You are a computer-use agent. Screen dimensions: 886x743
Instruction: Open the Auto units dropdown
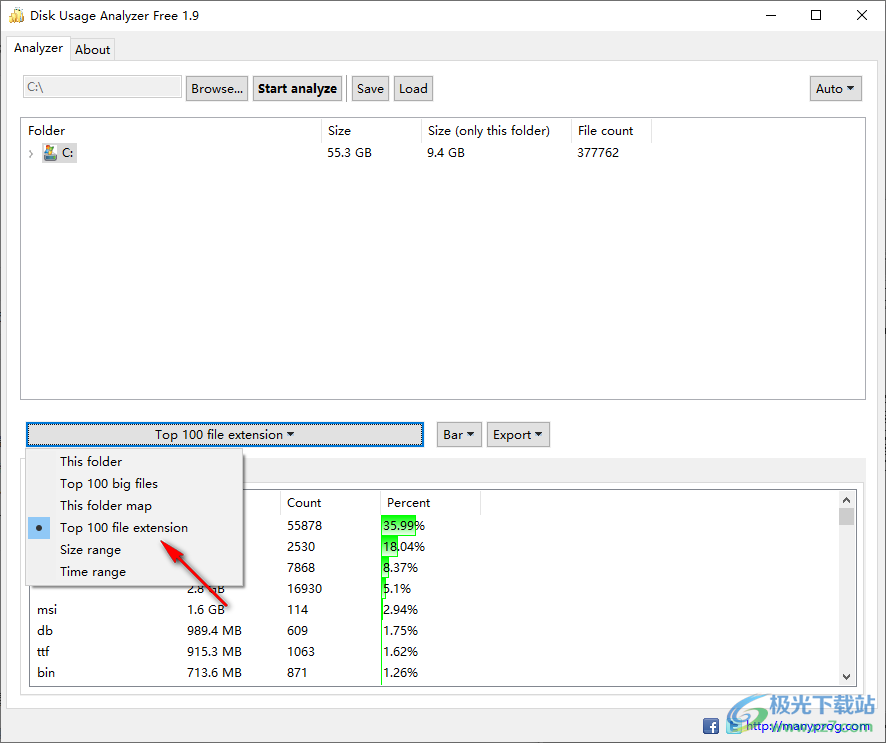pos(835,89)
